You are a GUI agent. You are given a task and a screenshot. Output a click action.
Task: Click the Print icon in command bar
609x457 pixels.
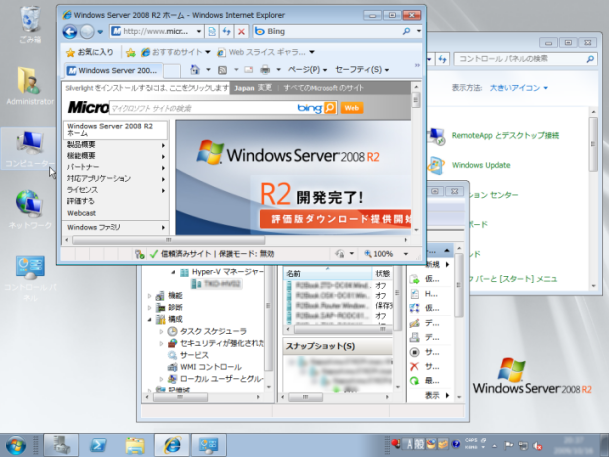(265, 70)
